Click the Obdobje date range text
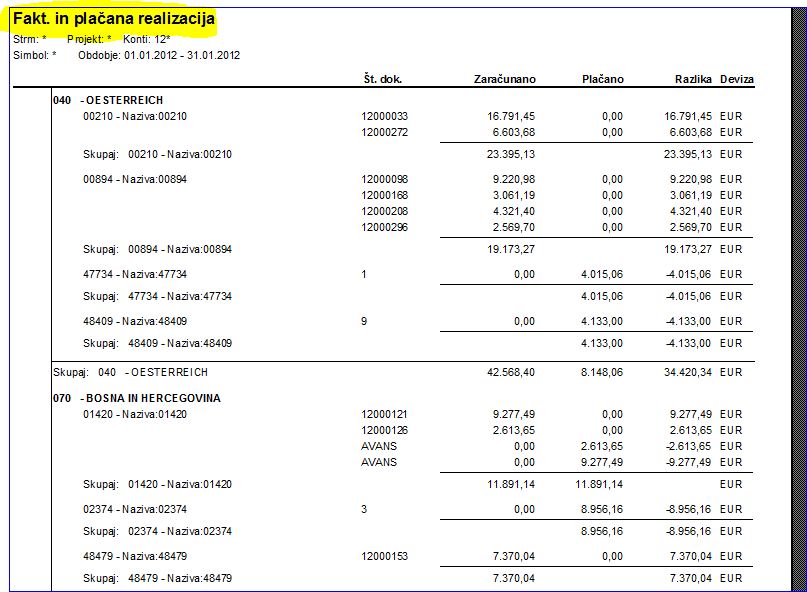Screen dimensions: 807x592 (159, 56)
